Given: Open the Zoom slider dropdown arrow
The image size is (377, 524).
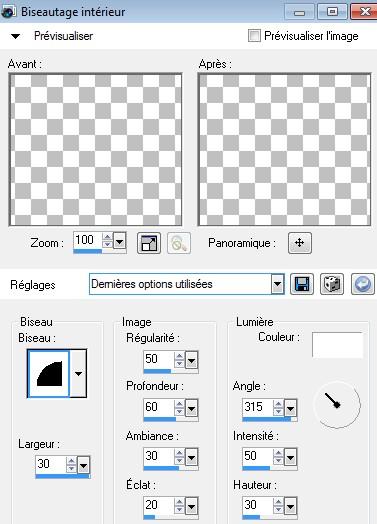Looking at the screenshot, I should (120, 240).
